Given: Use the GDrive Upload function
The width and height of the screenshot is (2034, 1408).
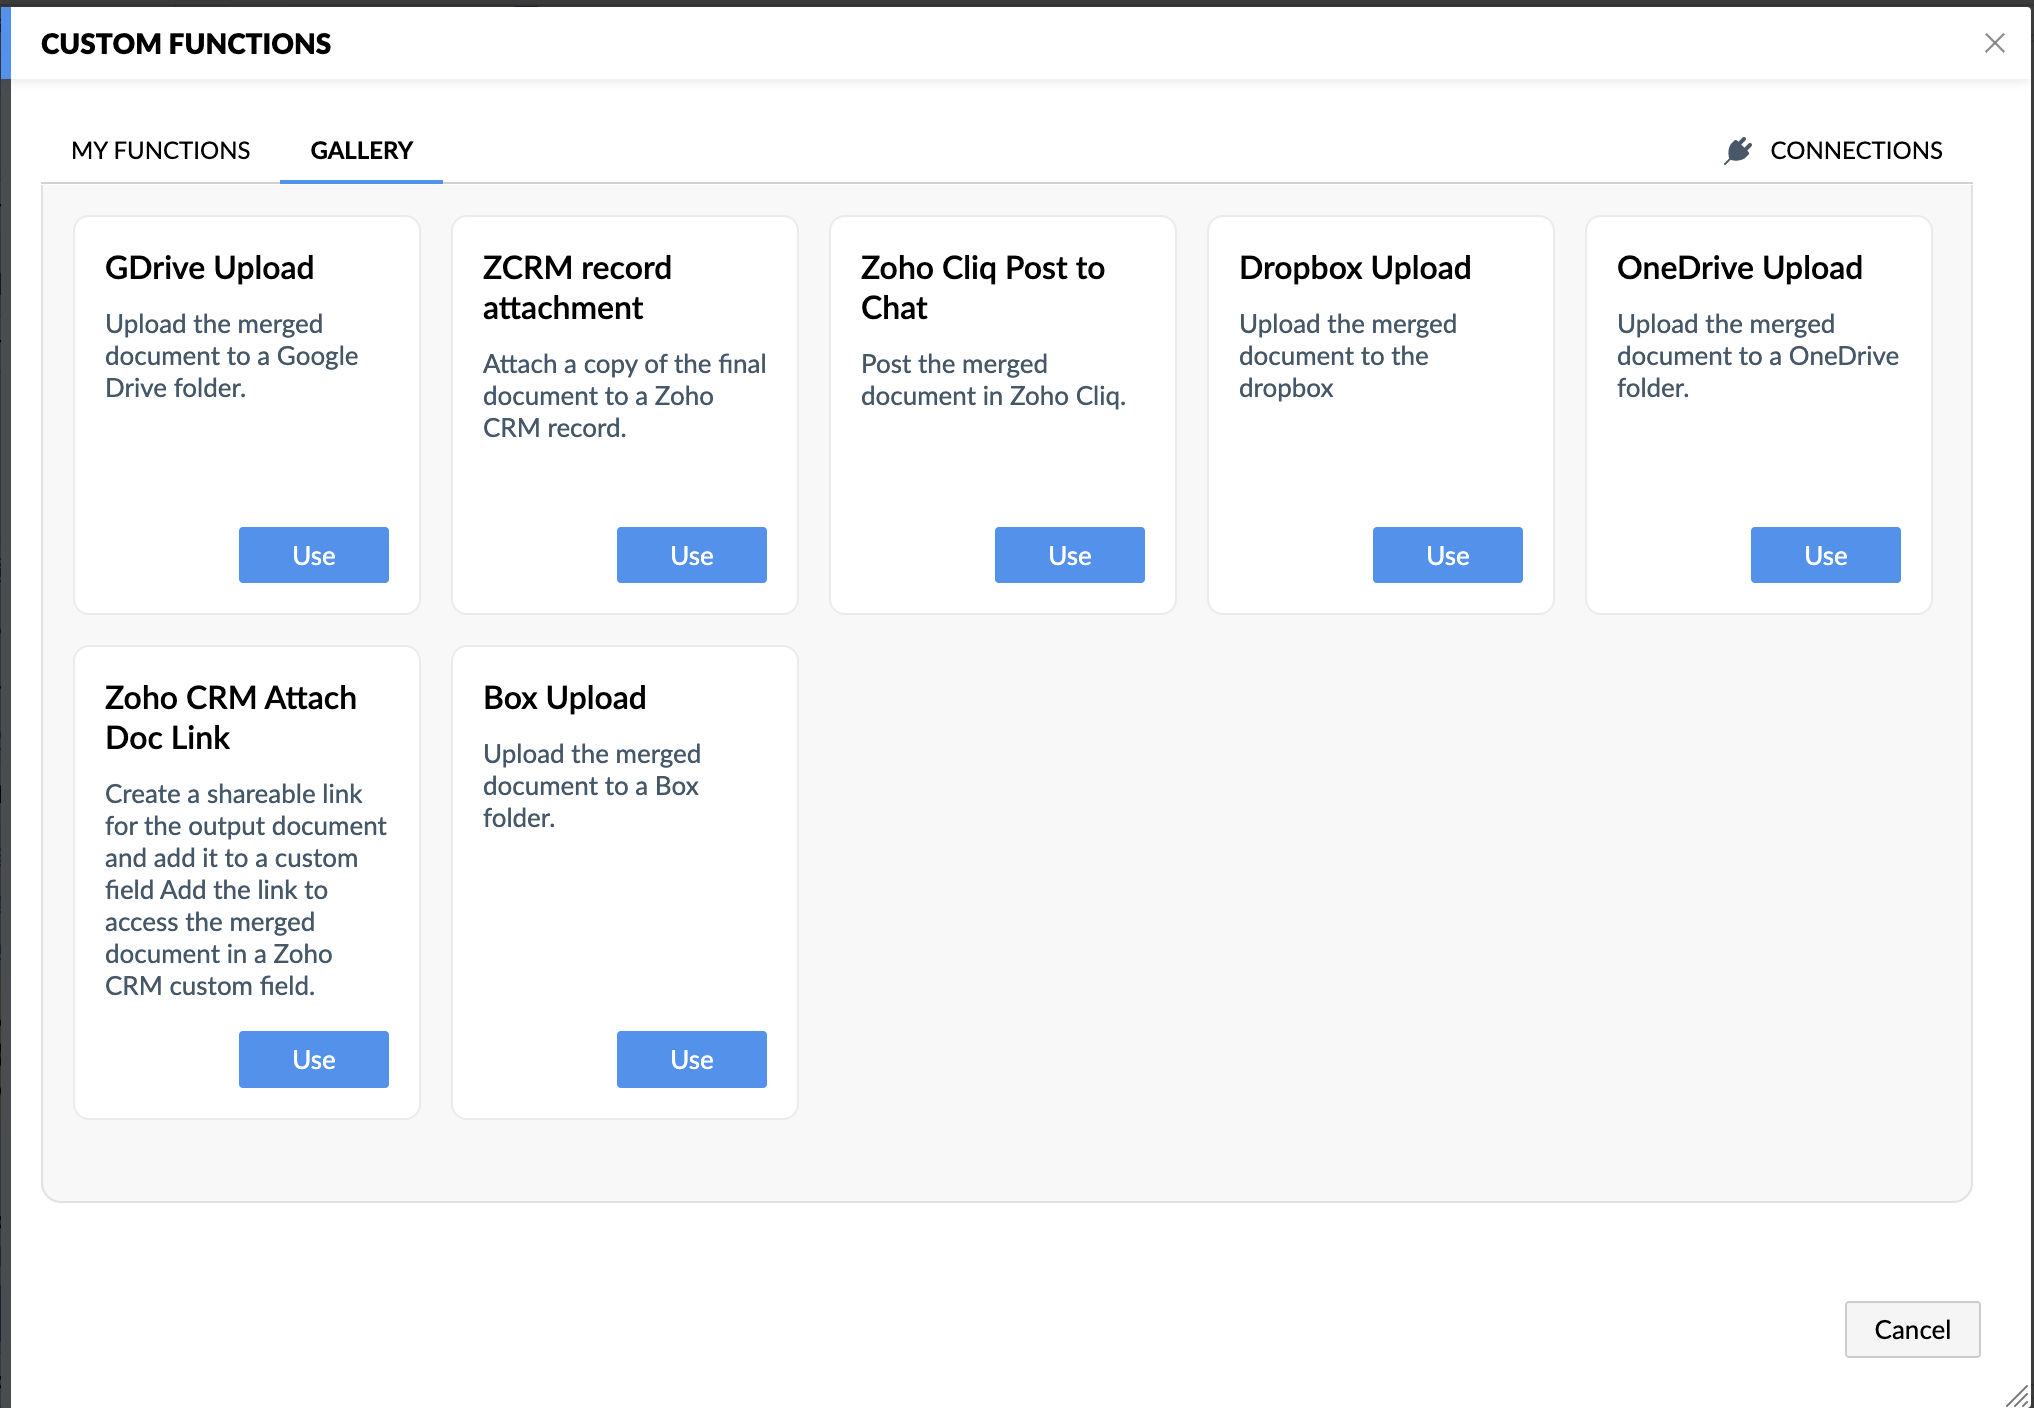Looking at the screenshot, I should coord(313,555).
